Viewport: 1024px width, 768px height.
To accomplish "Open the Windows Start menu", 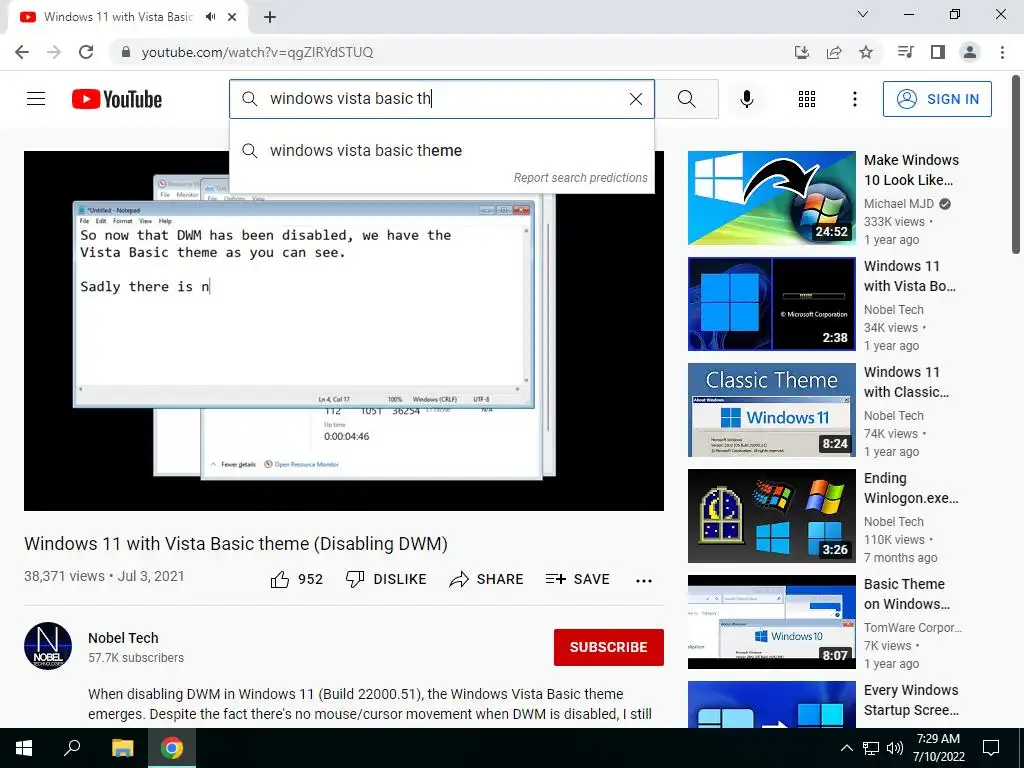I will tap(24, 748).
